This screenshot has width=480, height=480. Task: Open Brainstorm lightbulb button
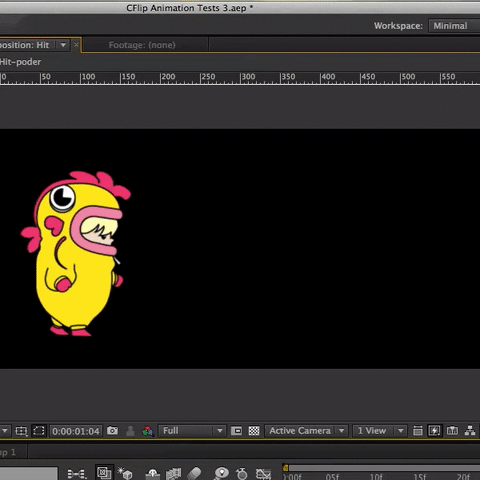[222, 473]
